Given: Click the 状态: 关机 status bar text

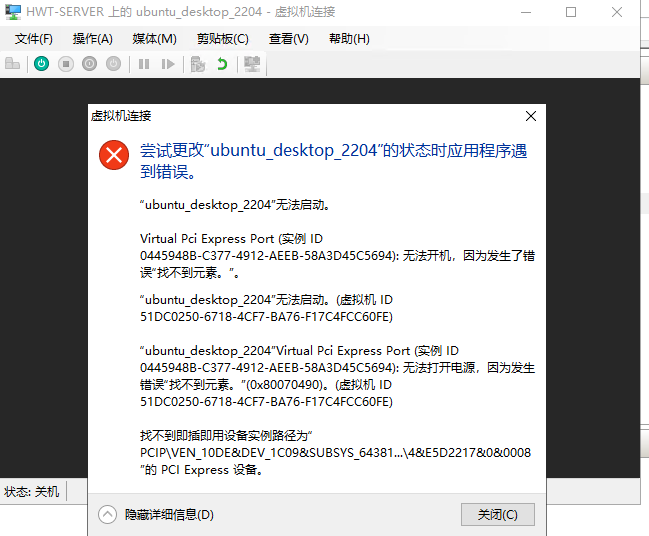Looking at the screenshot, I should (x=31, y=492).
